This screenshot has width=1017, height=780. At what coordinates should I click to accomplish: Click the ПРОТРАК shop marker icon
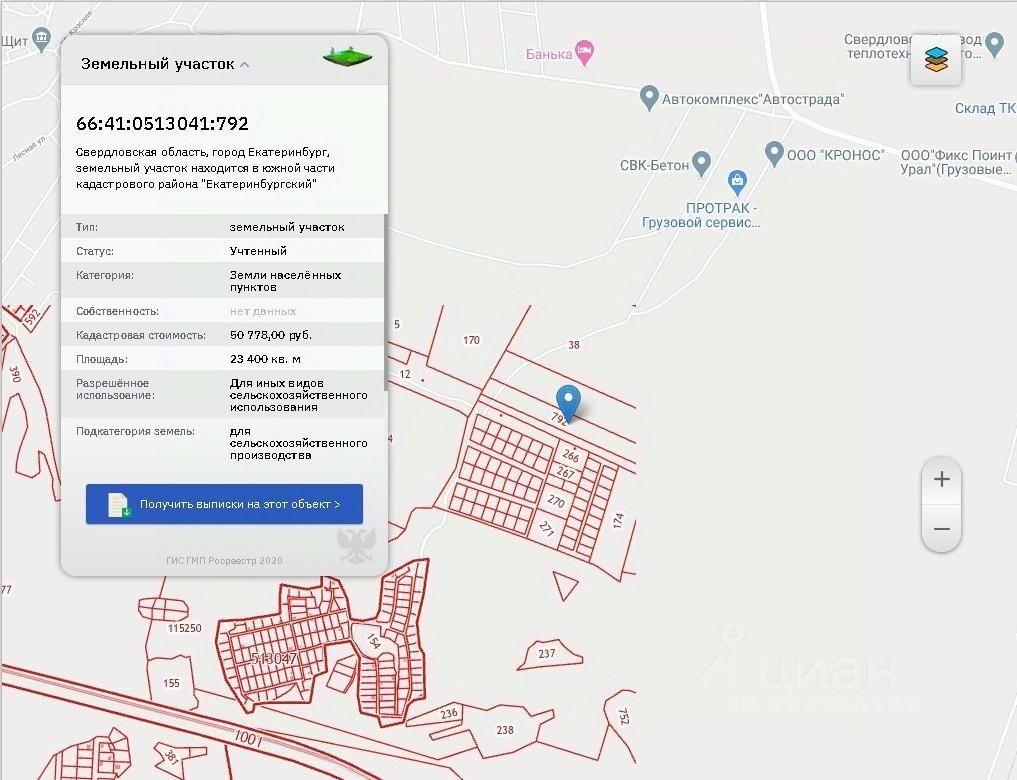[x=737, y=182]
